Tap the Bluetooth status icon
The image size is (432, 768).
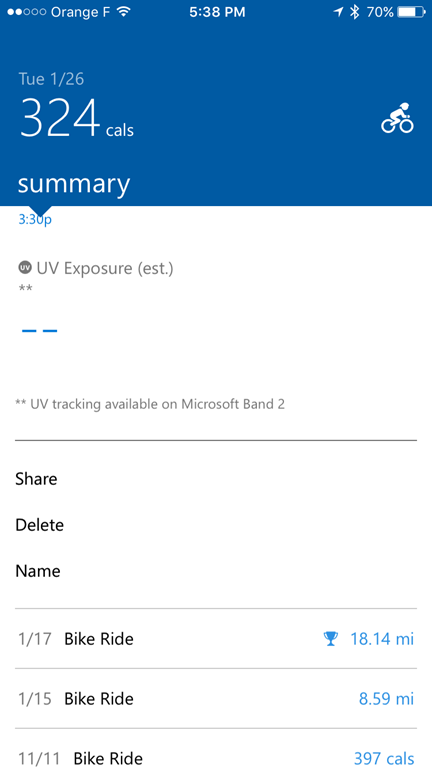click(x=355, y=12)
